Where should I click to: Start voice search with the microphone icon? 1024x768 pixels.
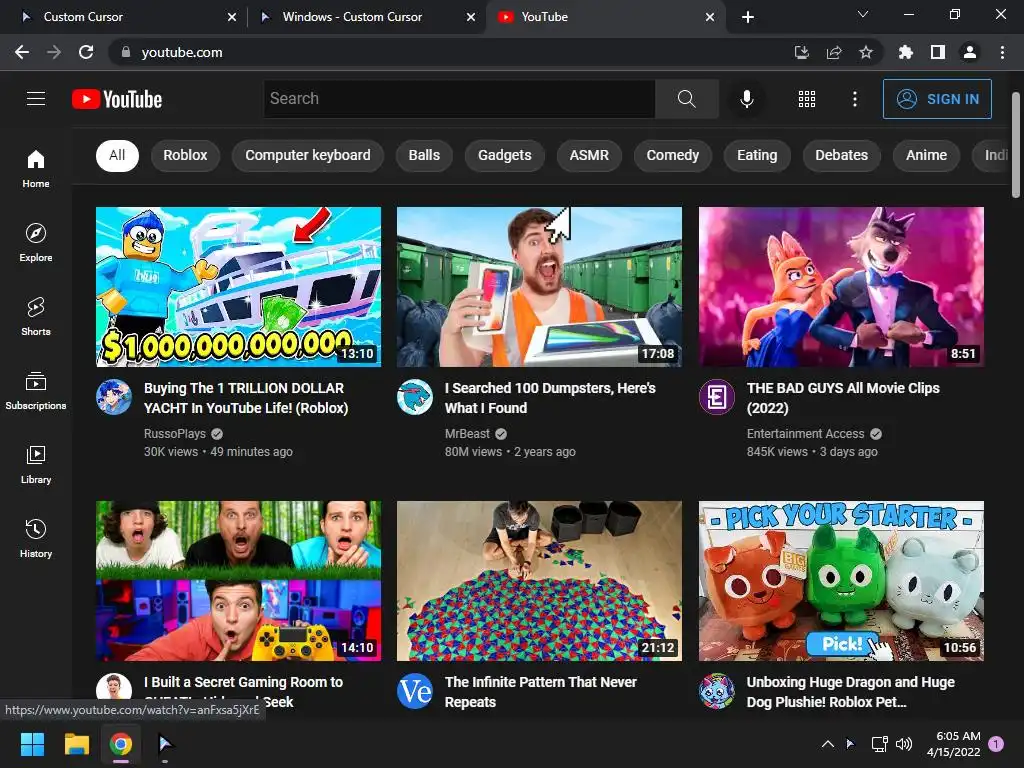point(746,99)
